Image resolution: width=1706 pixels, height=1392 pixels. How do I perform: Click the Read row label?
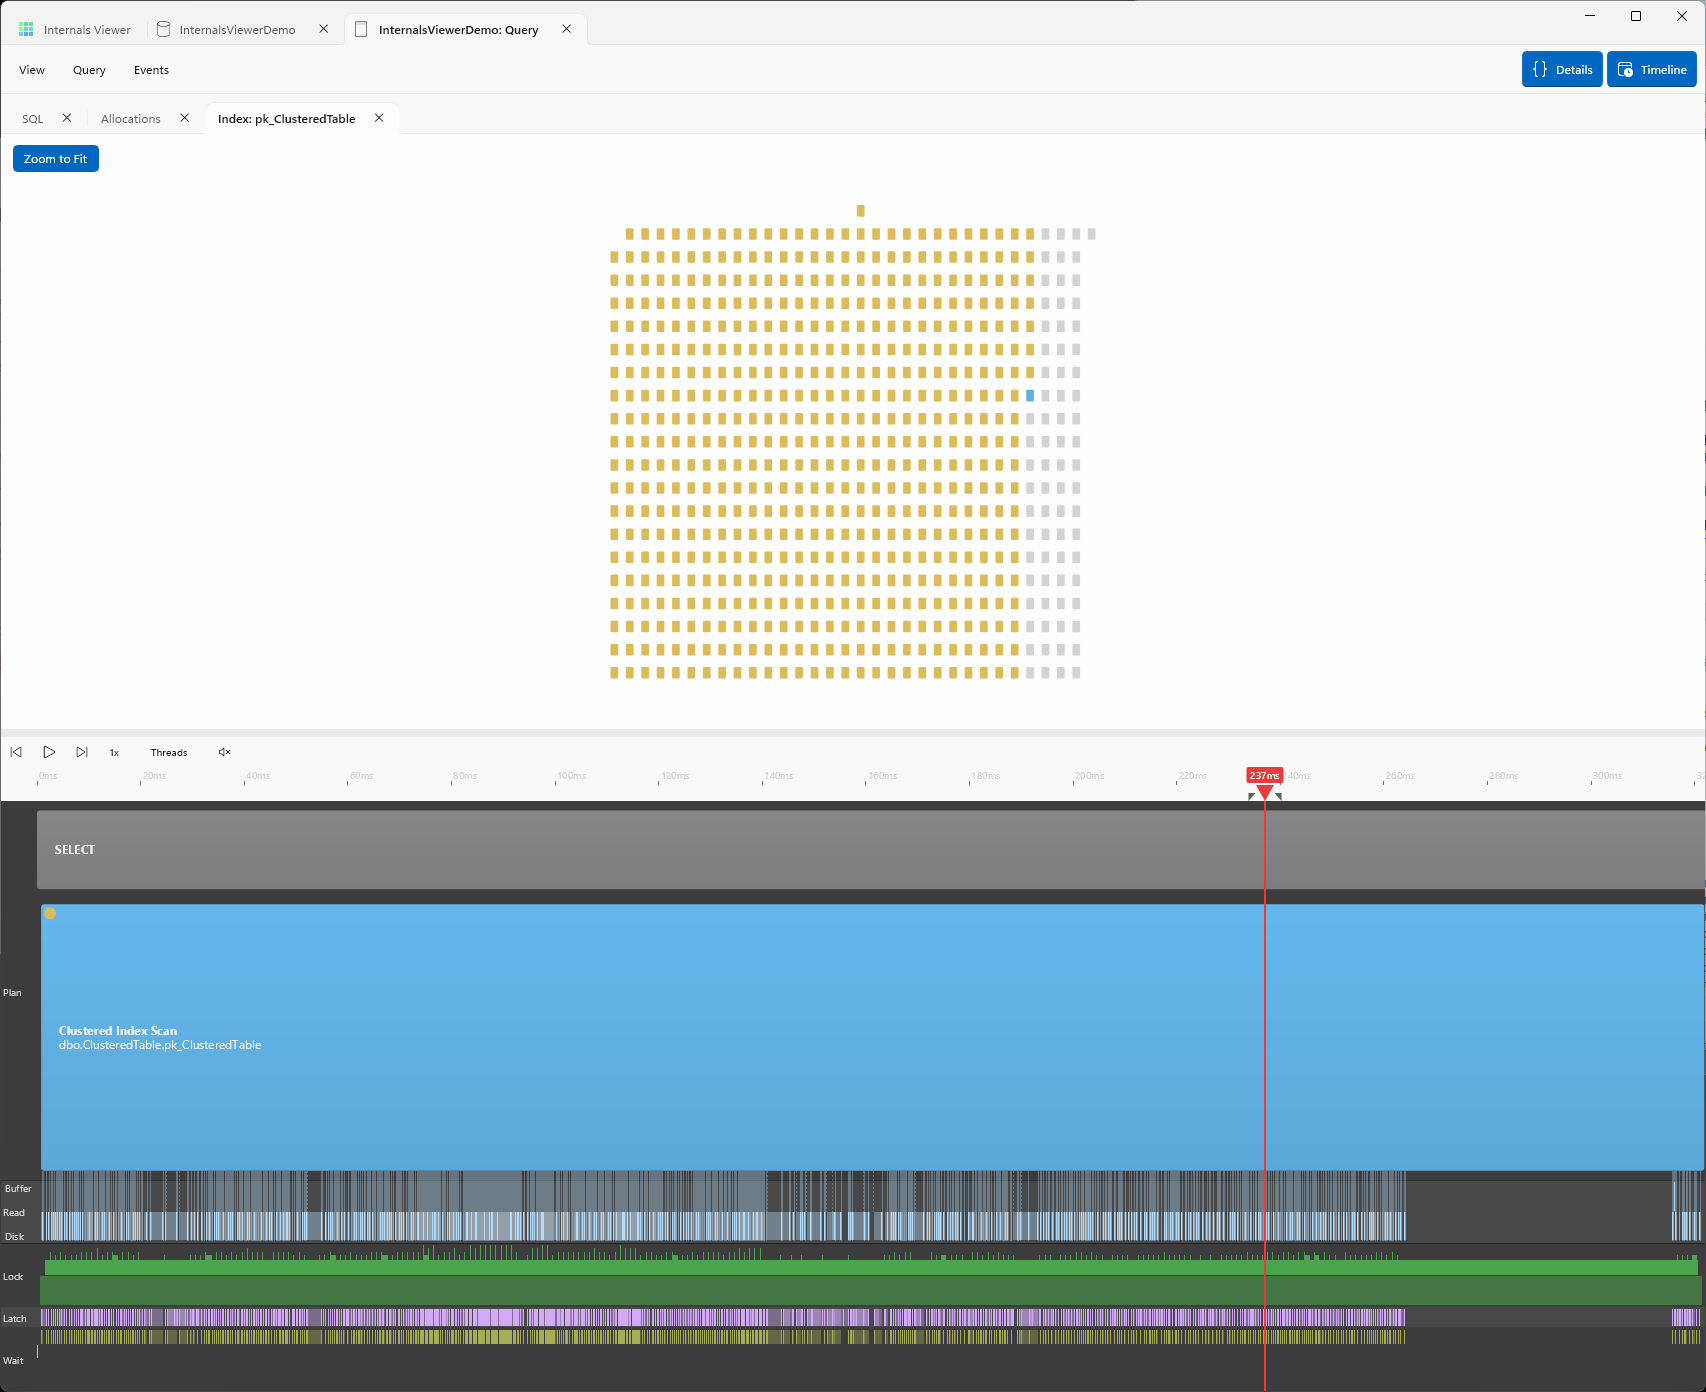pyautogui.click(x=14, y=1213)
